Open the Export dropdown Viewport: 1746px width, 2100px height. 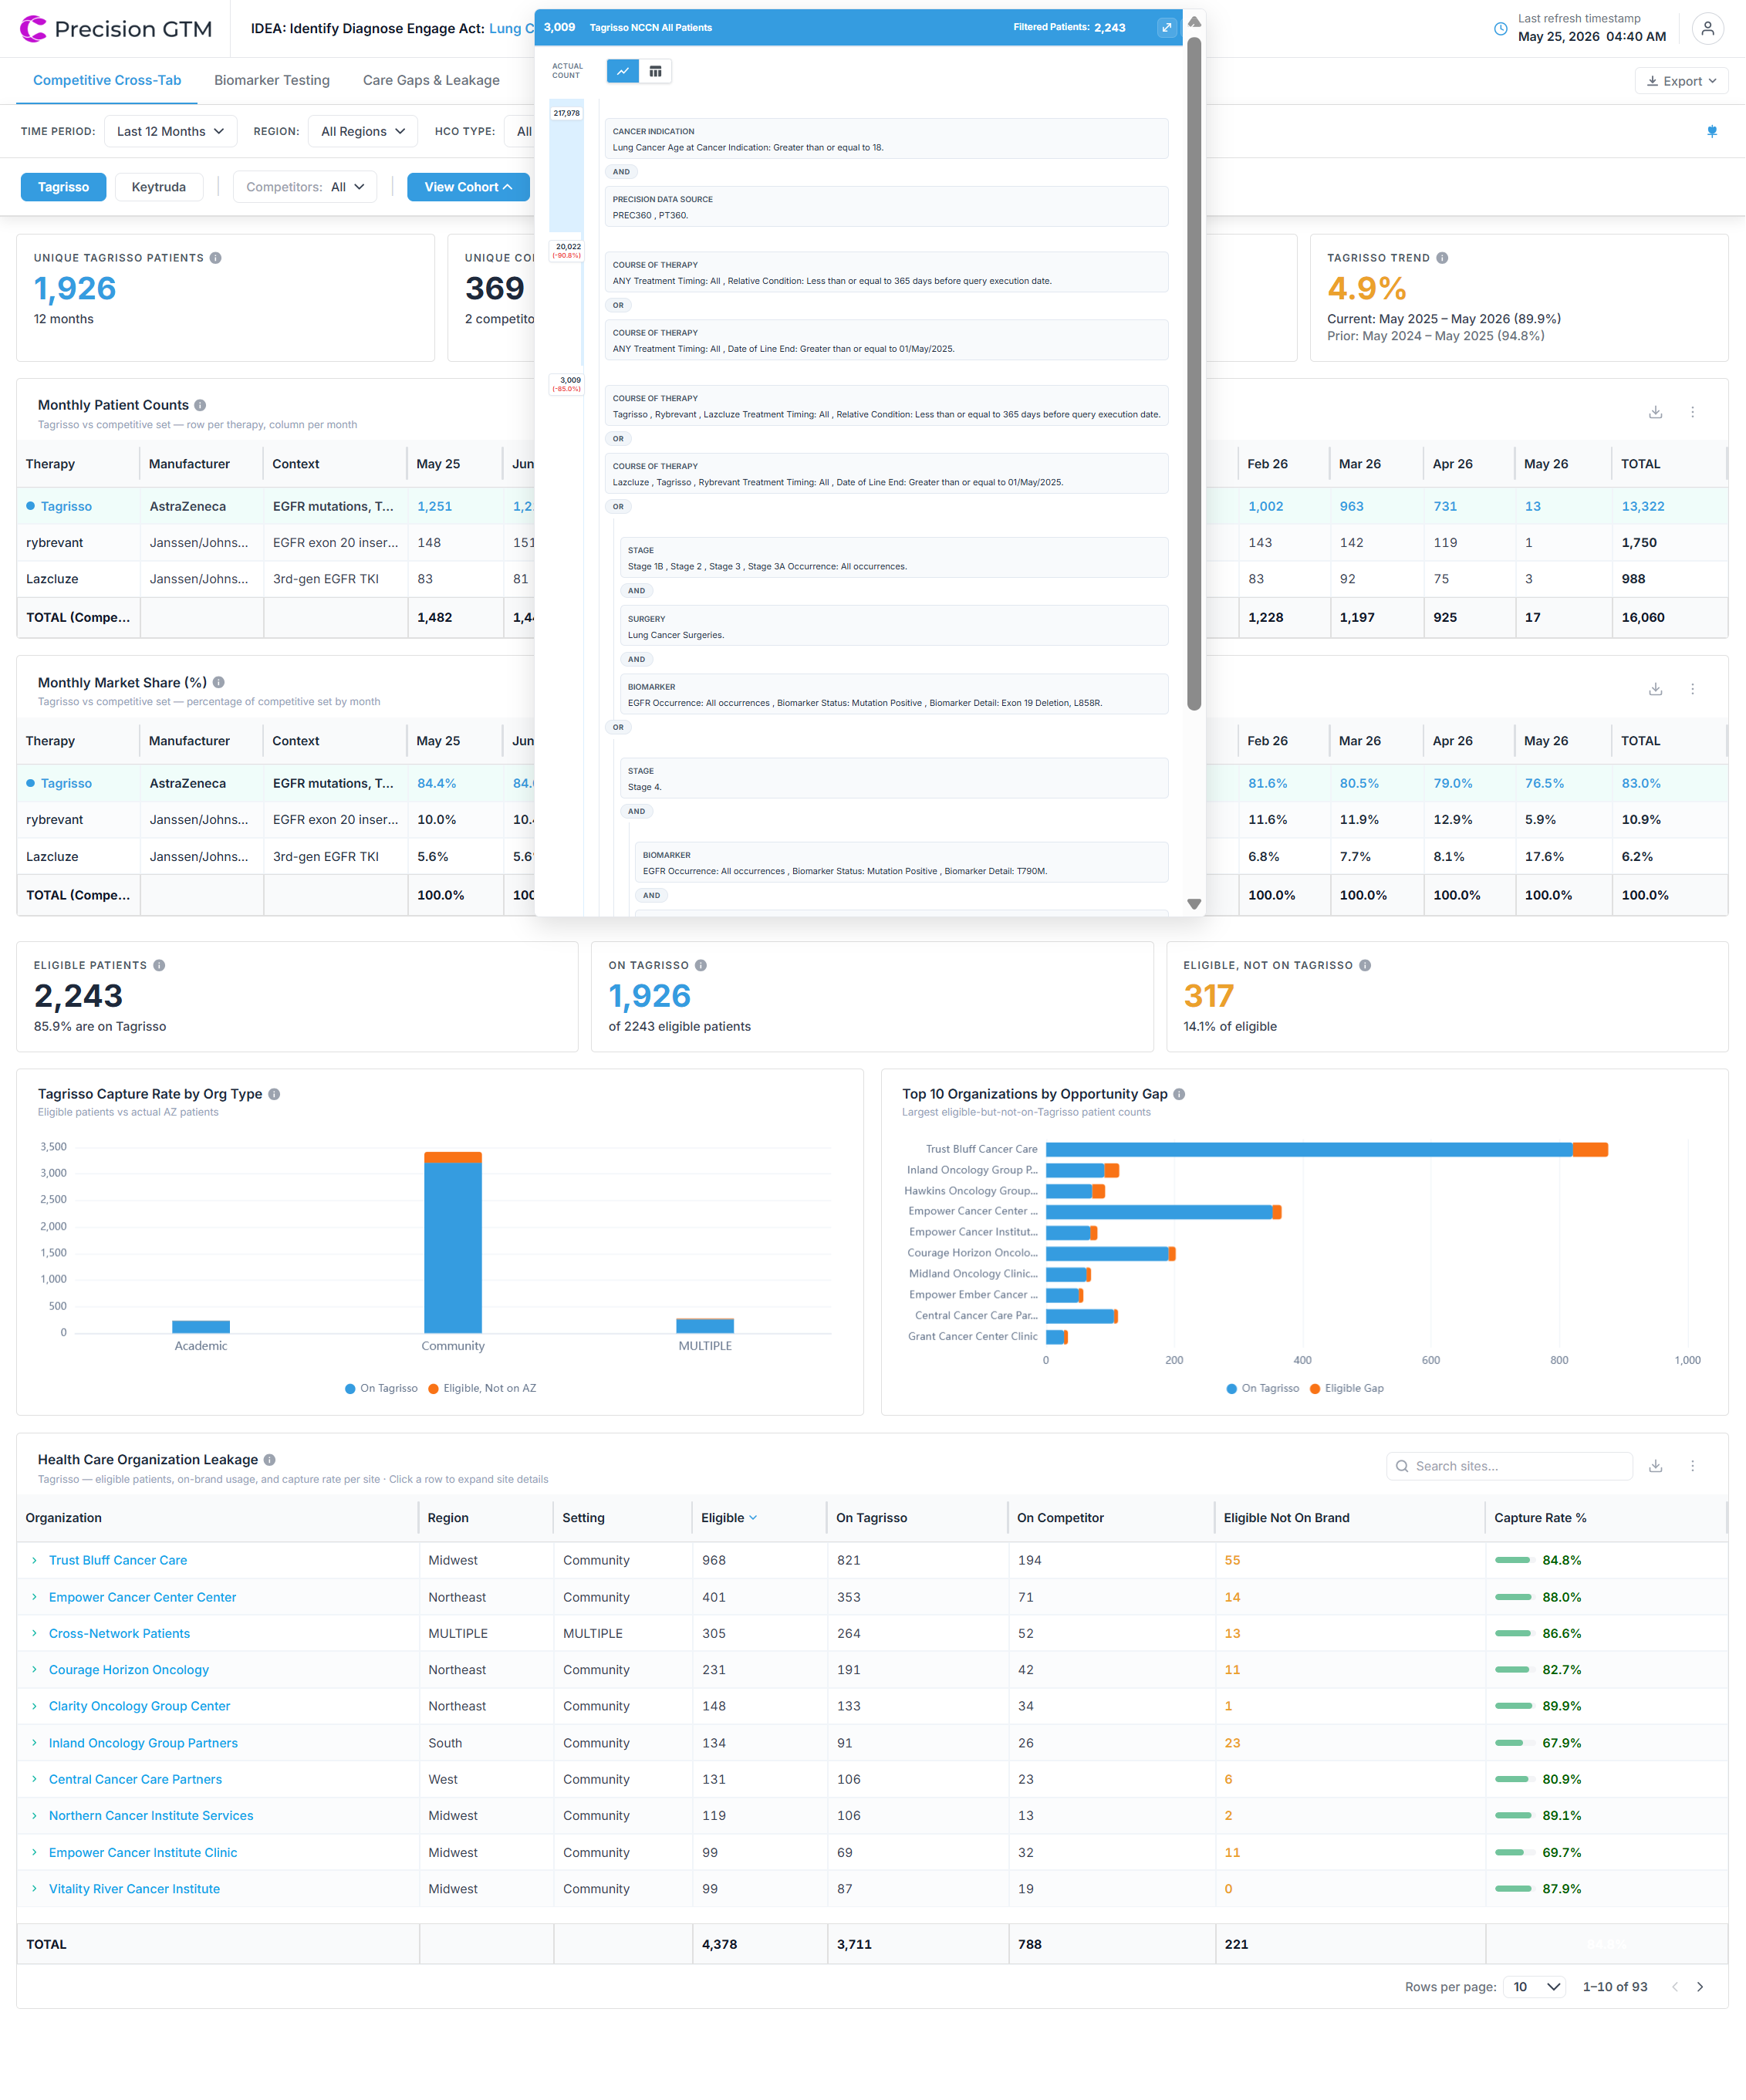[1681, 81]
